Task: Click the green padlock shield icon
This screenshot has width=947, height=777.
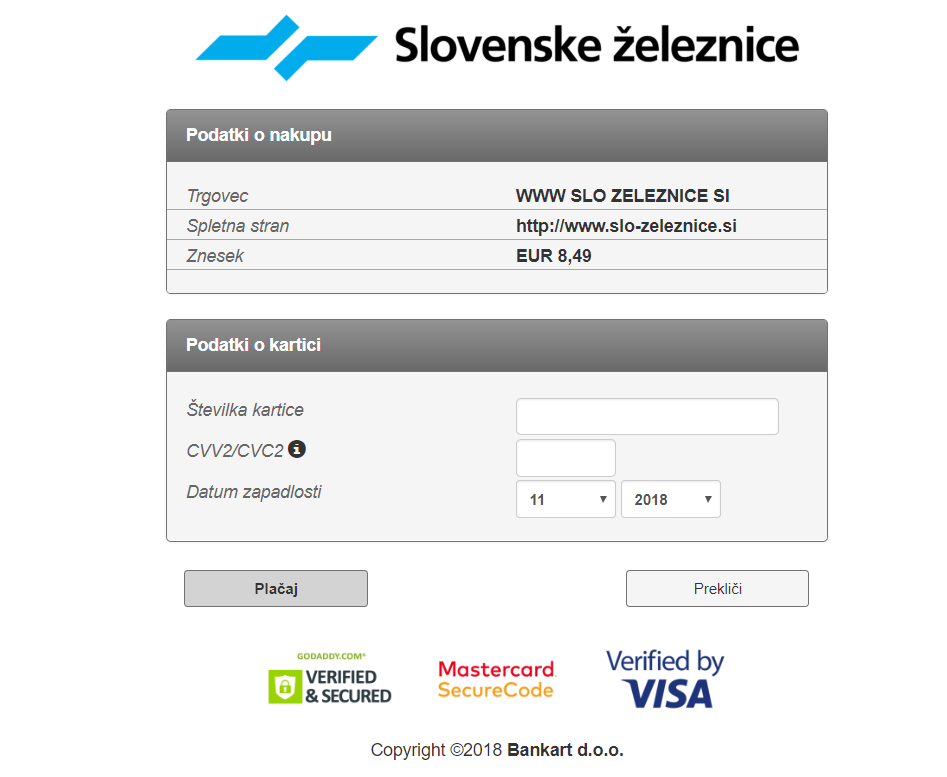Action: click(284, 686)
